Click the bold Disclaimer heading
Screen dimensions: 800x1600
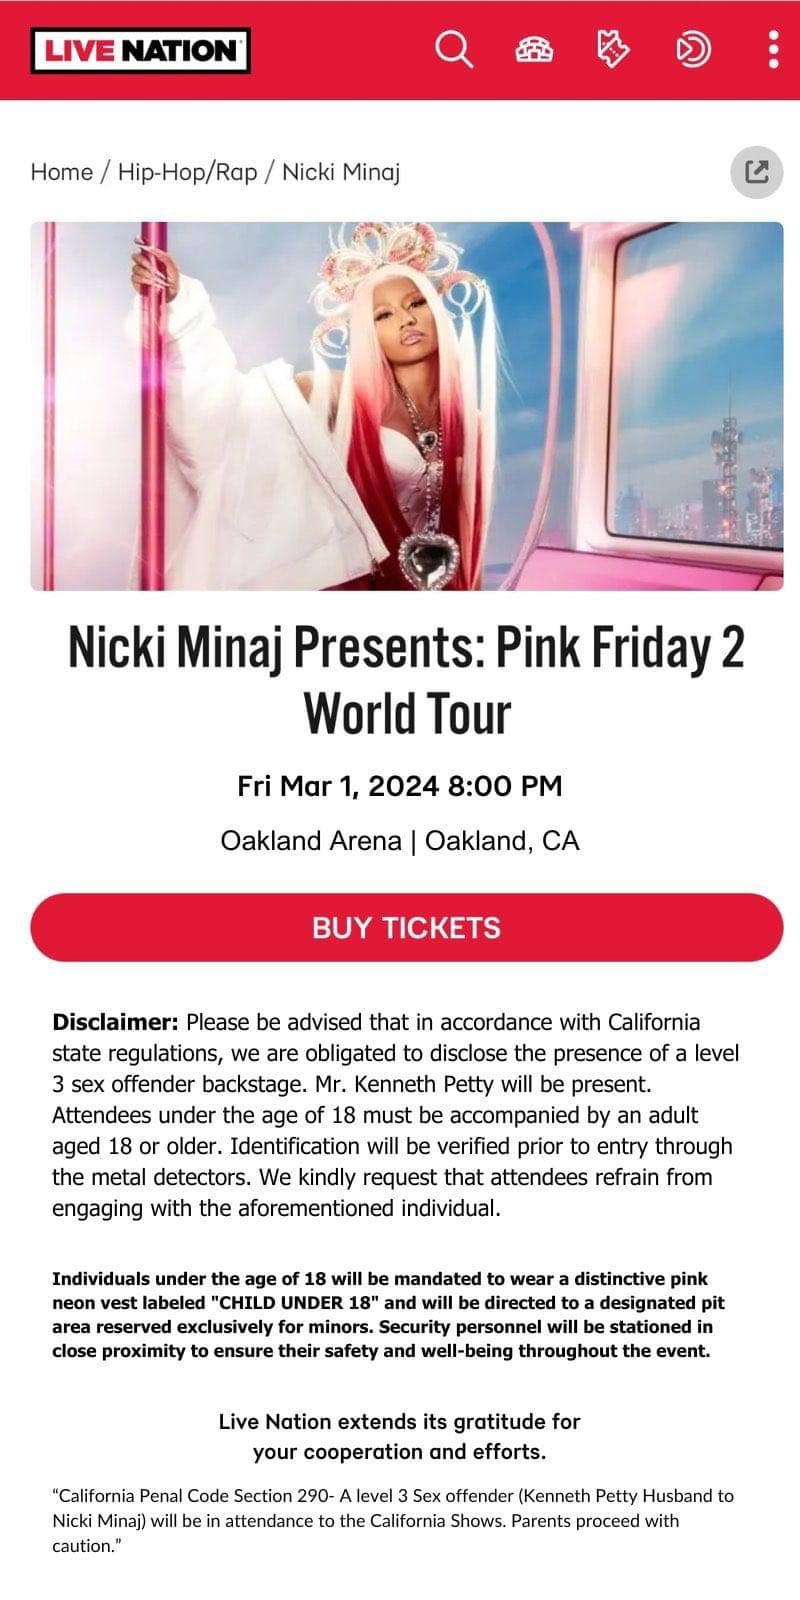[115, 1022]
